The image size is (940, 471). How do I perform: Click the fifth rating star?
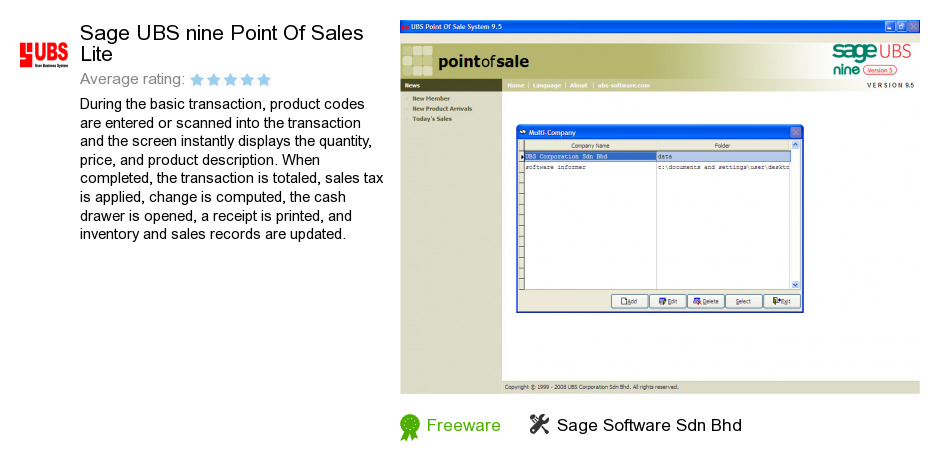(x=264, y=80)
